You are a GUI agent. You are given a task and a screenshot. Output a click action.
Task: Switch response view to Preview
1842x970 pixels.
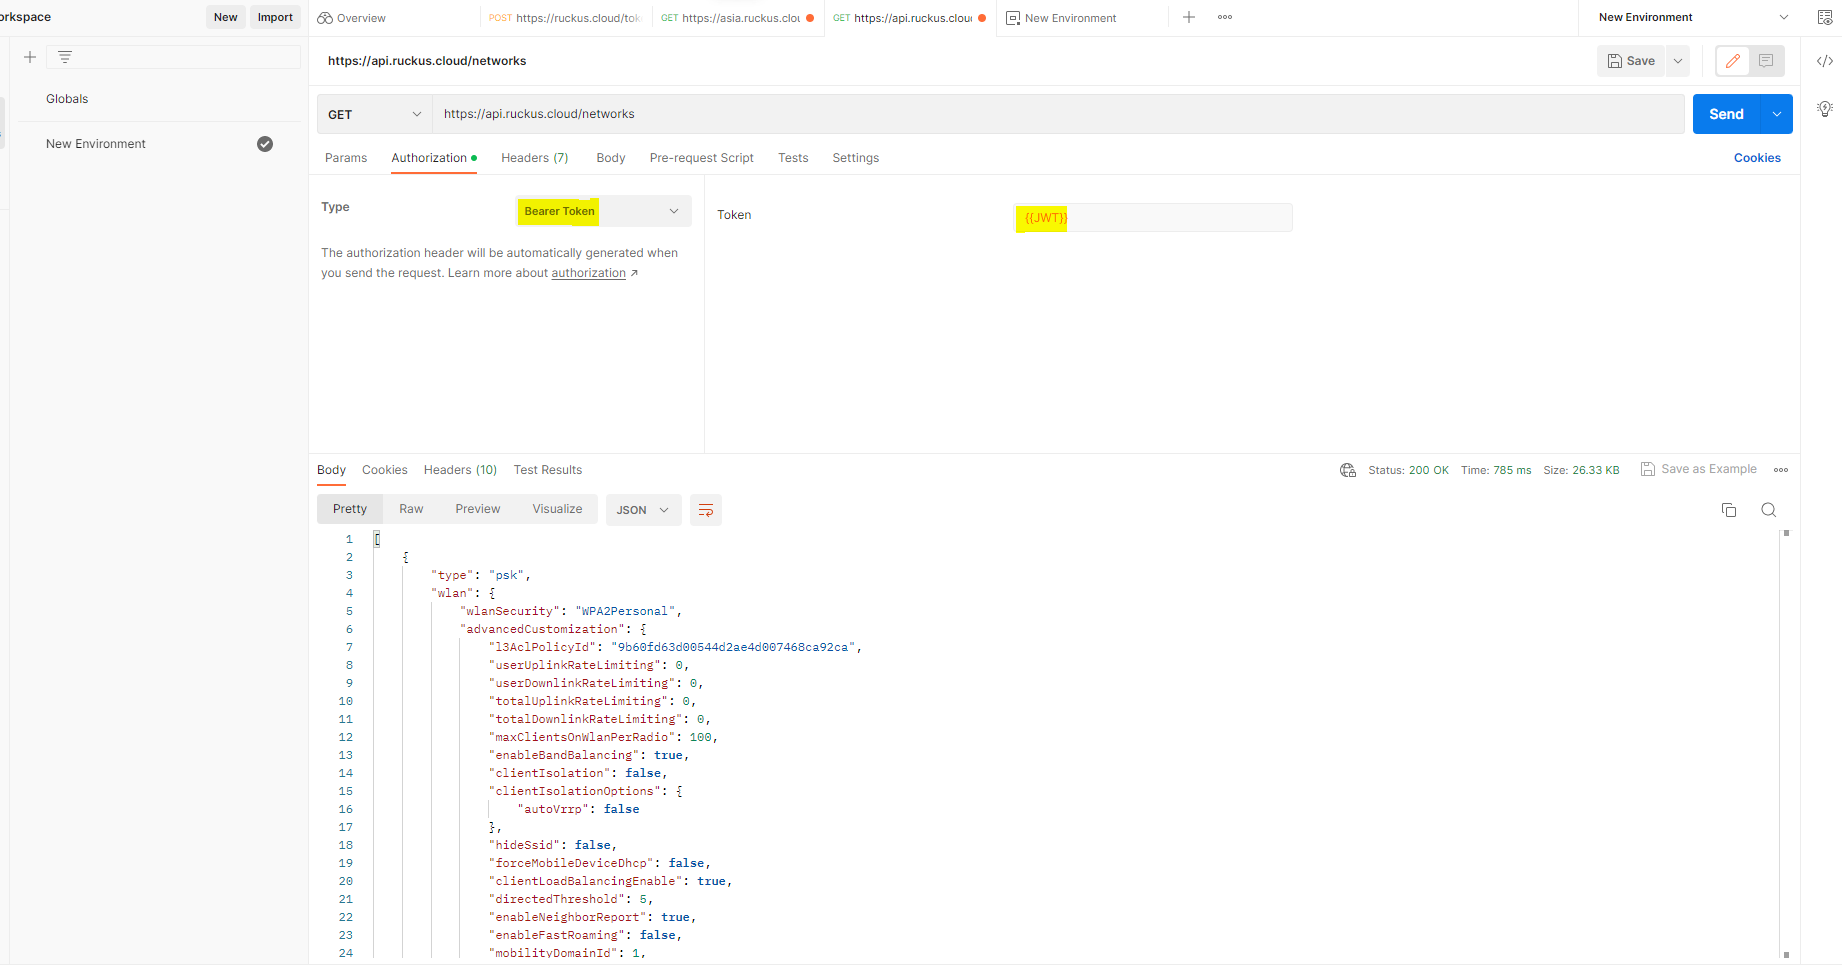[x=478, y=509]
